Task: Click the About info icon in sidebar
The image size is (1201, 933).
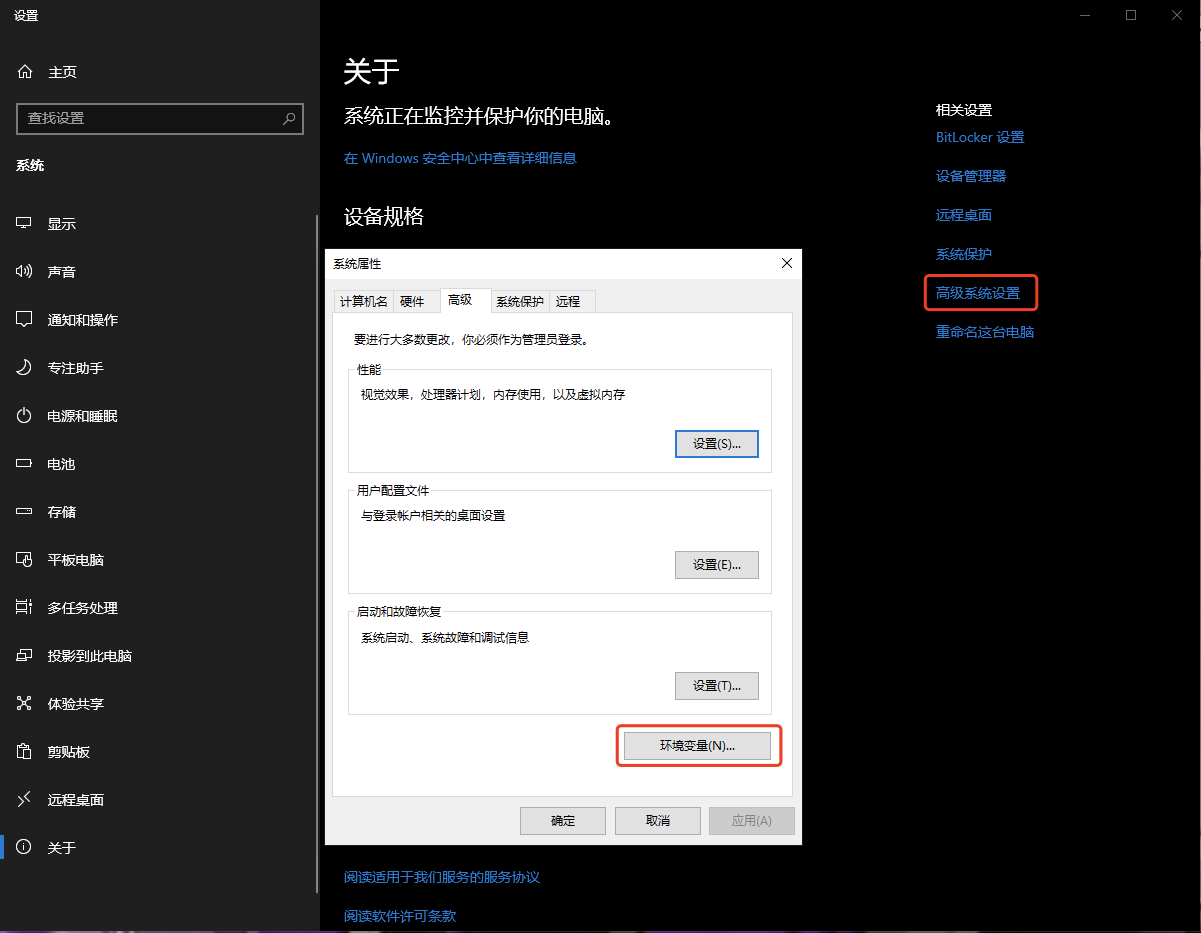Action: click(x=25, y=848)
